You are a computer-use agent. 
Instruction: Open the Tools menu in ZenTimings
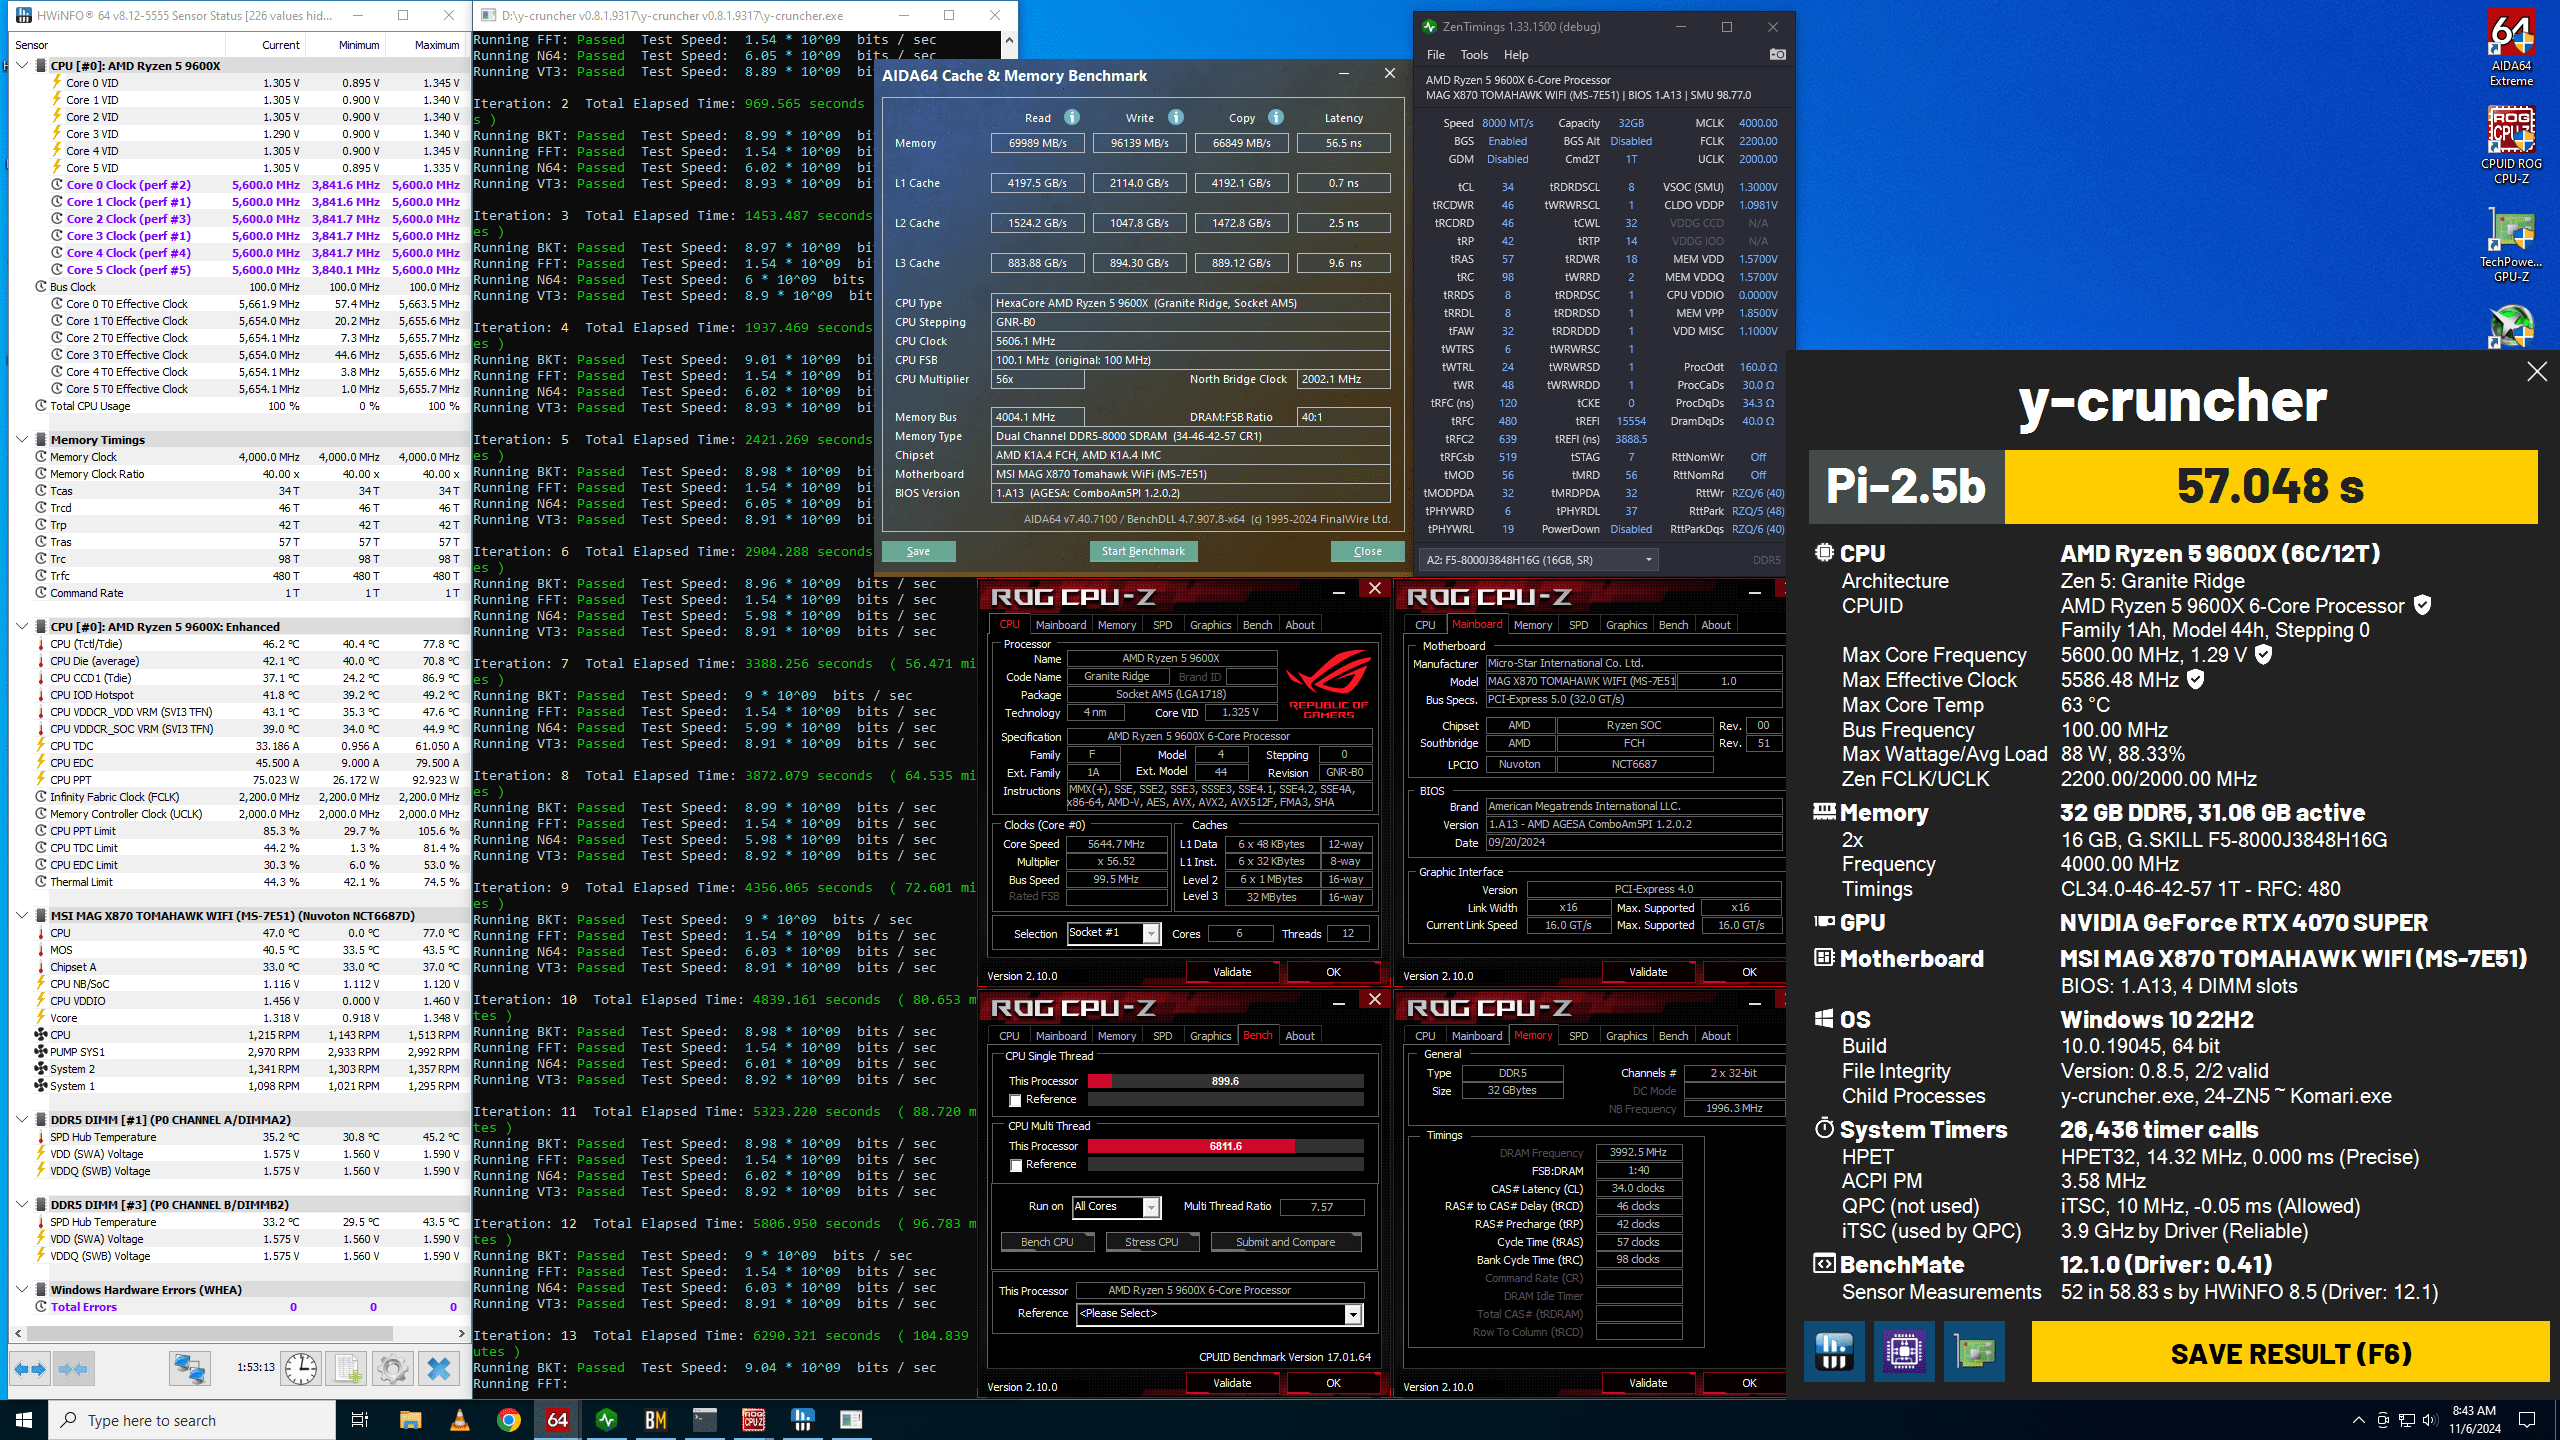1473,55
